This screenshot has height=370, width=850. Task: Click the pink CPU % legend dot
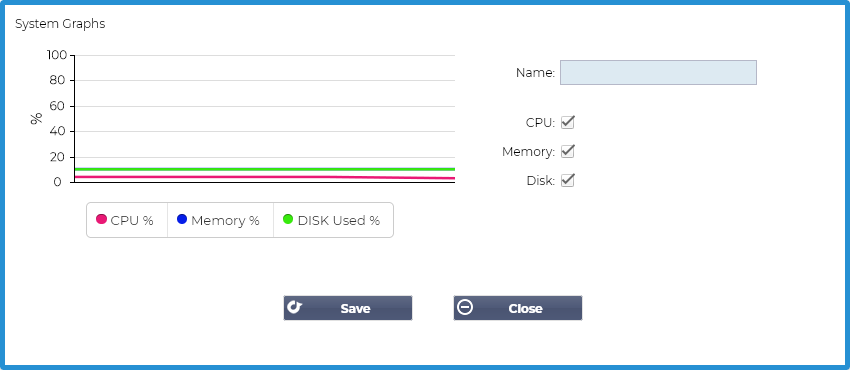click(x=101, y=219)
